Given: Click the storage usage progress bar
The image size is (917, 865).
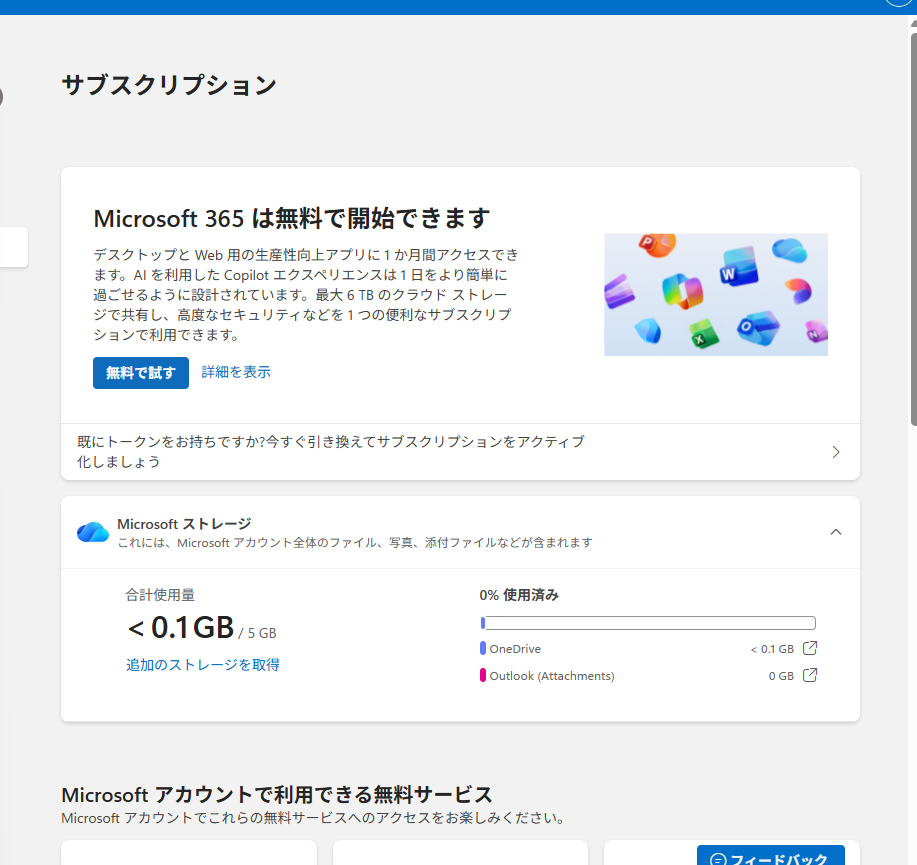Looking at the screenshot, I should [x=647, y=623].
